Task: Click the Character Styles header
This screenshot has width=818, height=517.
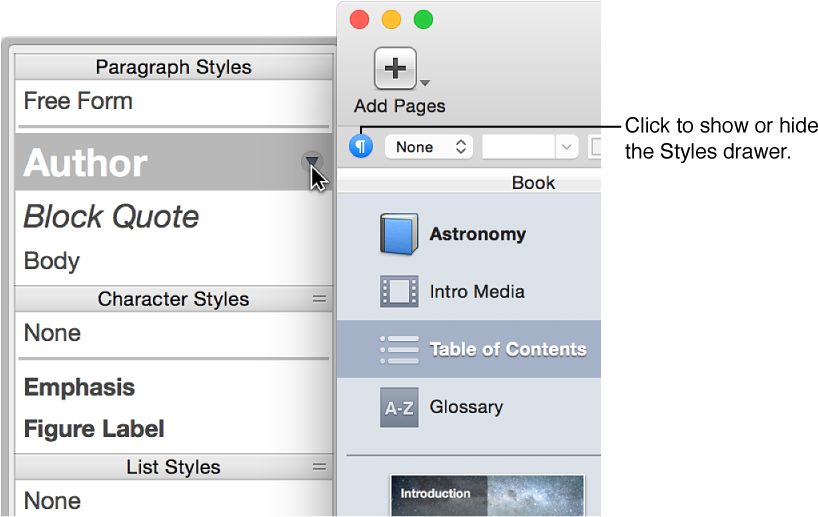Action: coord(173,299)
